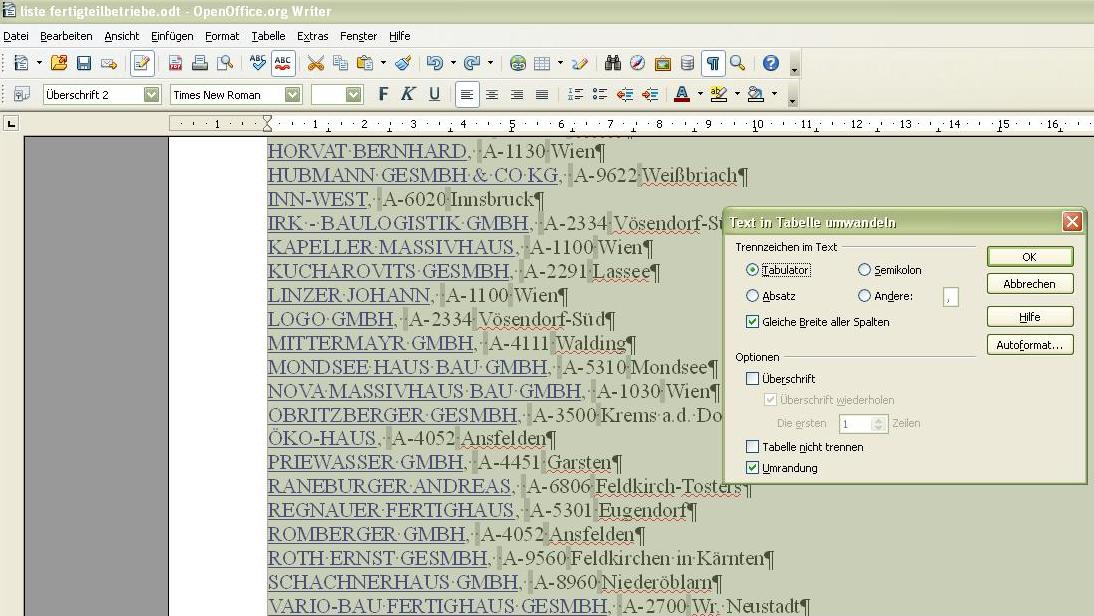1094x616 pixels.
Task: Open the Einfügen menu
Action: tap(172, 36)
